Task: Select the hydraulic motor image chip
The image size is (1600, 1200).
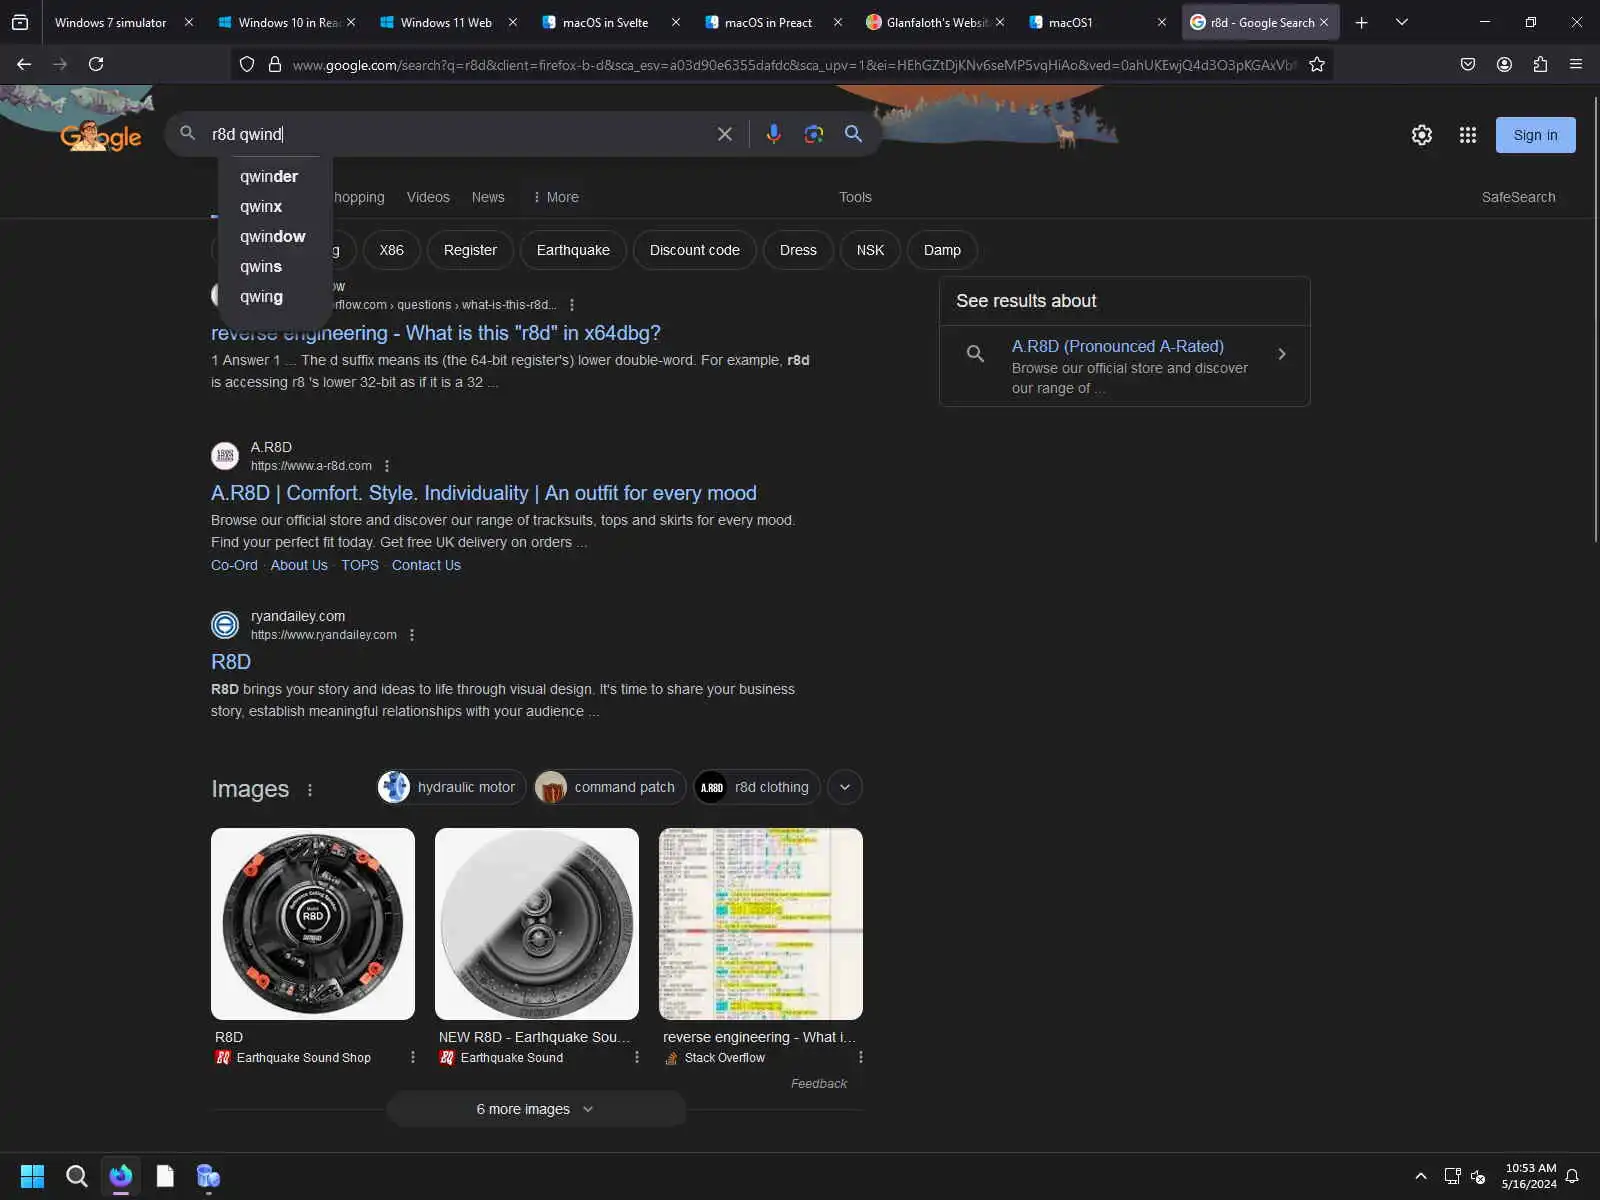Action: click(x=452, y=787)
